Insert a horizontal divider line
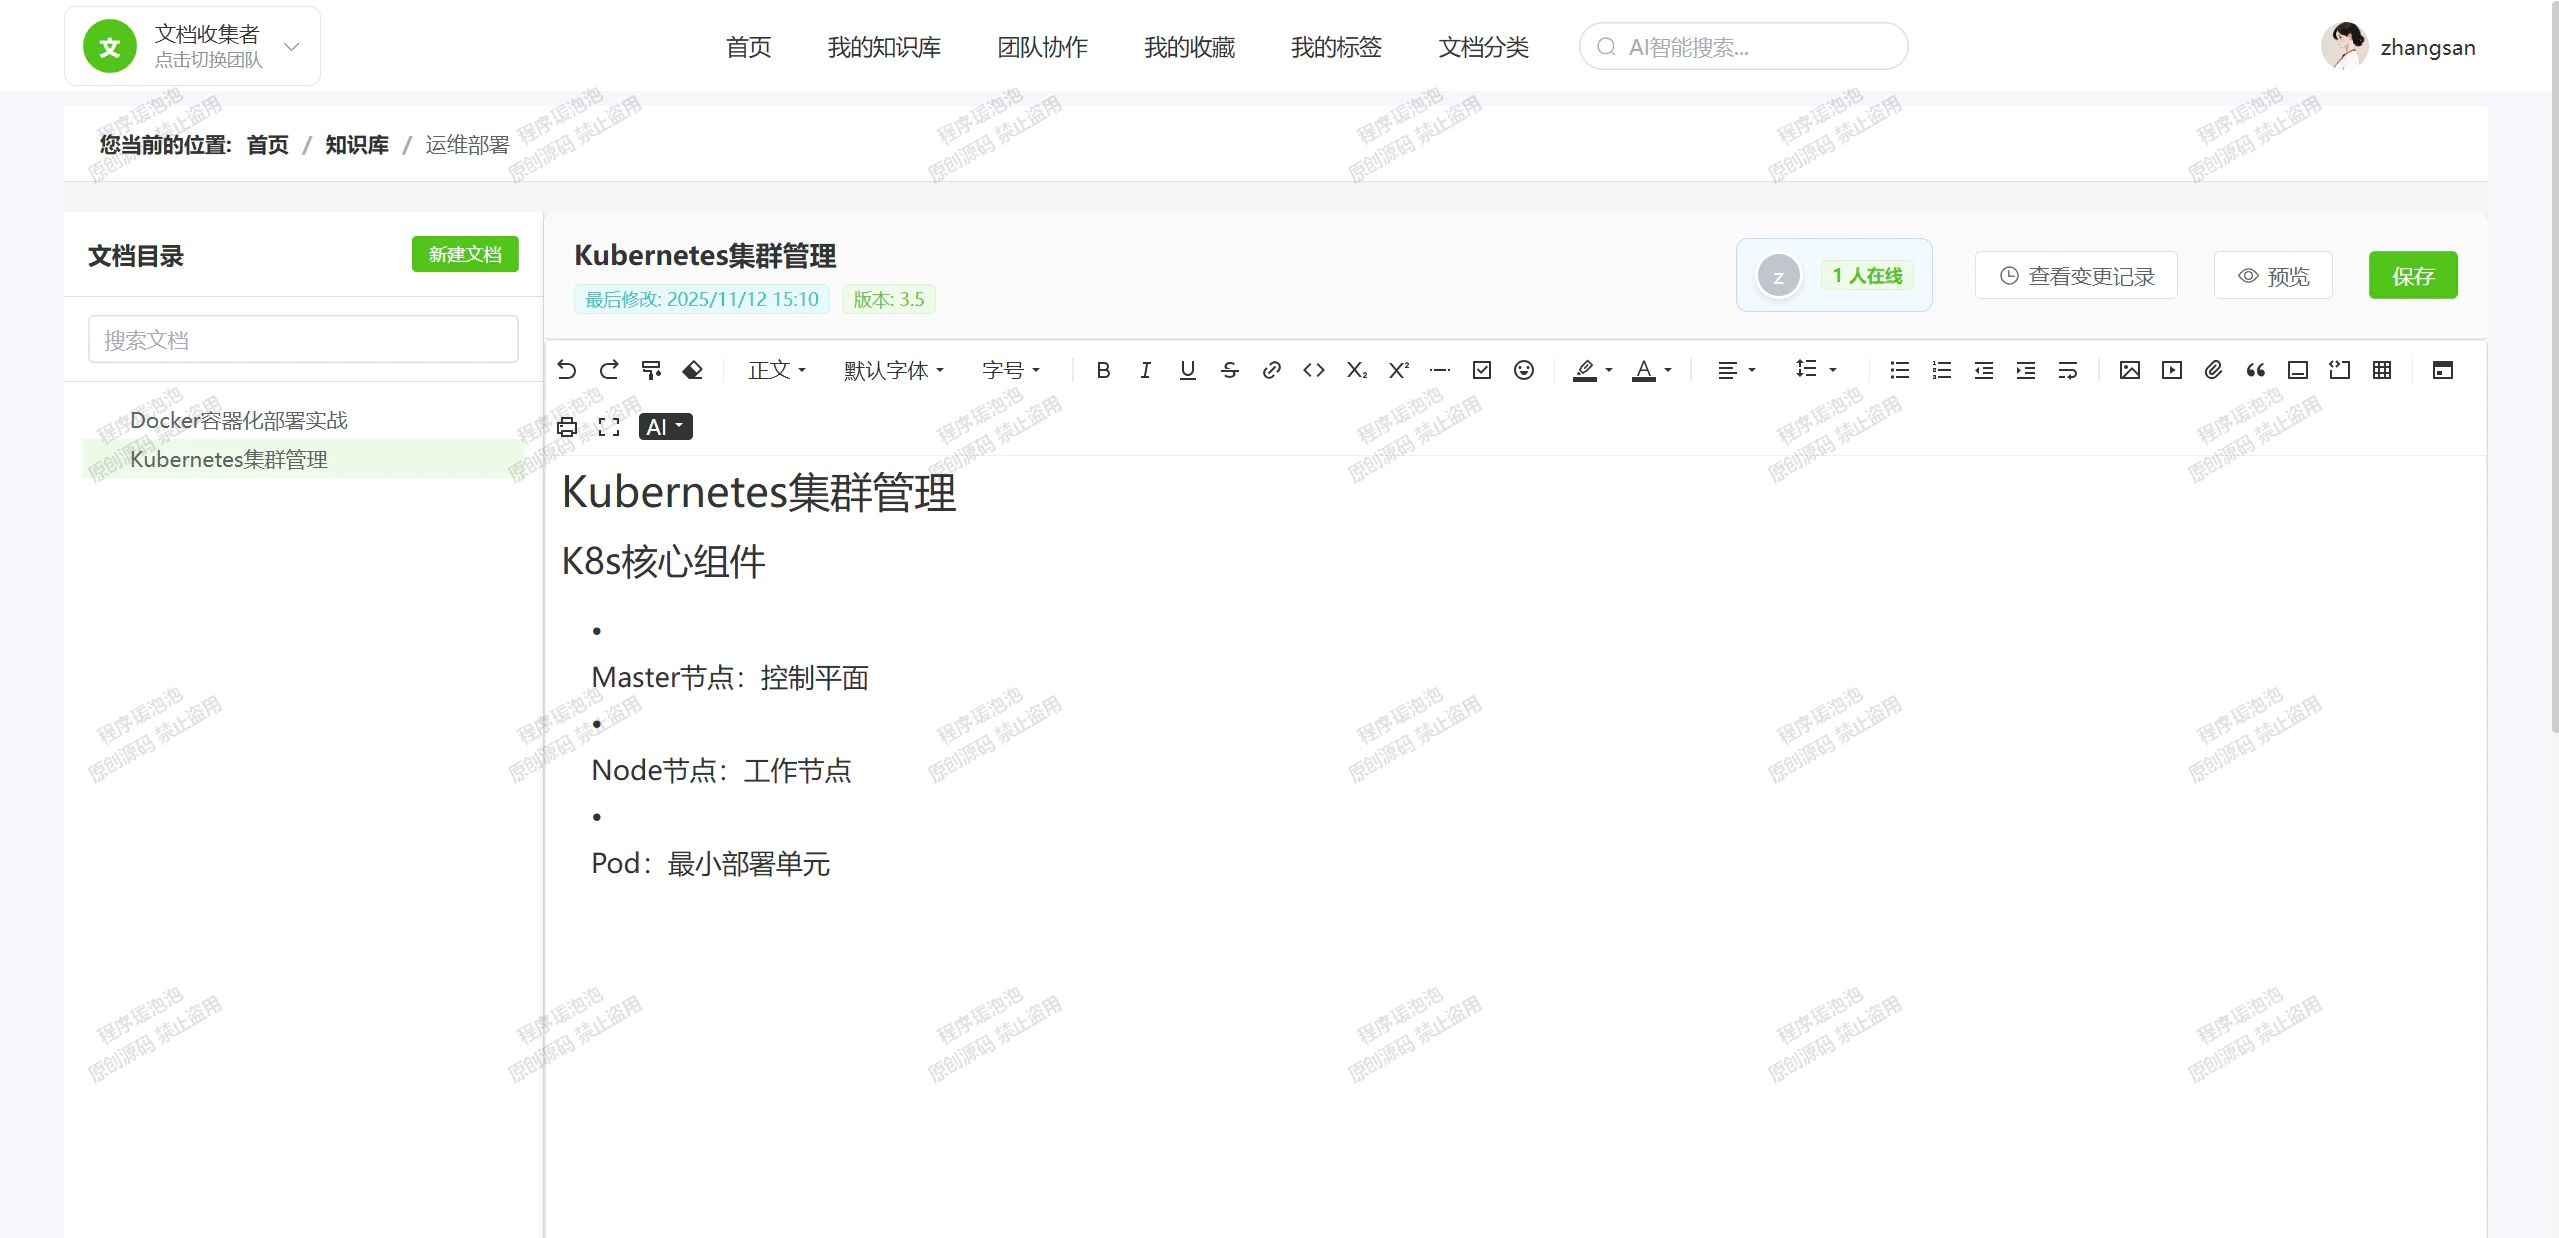Viewport: 2559px width, 1238px height. click(x=1440, y=370)
